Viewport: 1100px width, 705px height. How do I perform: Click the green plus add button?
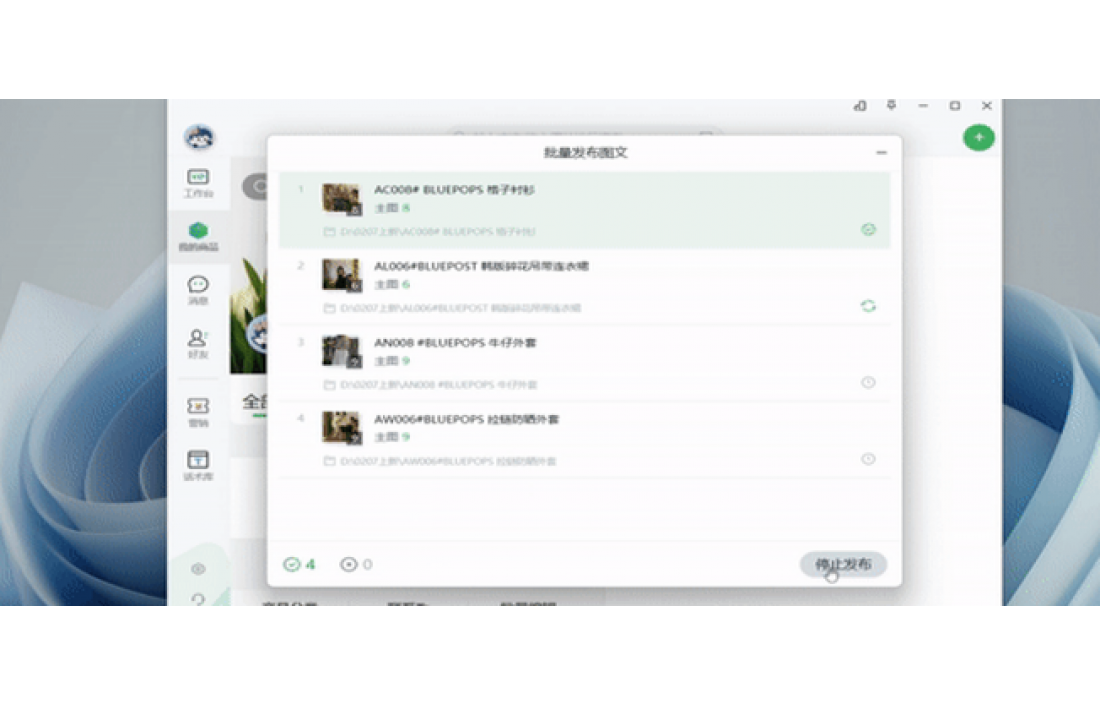point(978,138)
